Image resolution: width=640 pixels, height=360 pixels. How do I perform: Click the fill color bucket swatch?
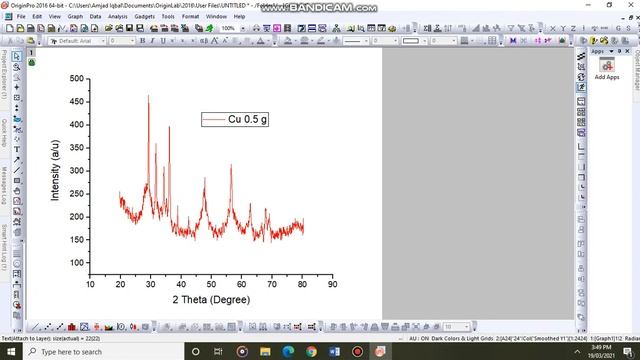[288, 41]
